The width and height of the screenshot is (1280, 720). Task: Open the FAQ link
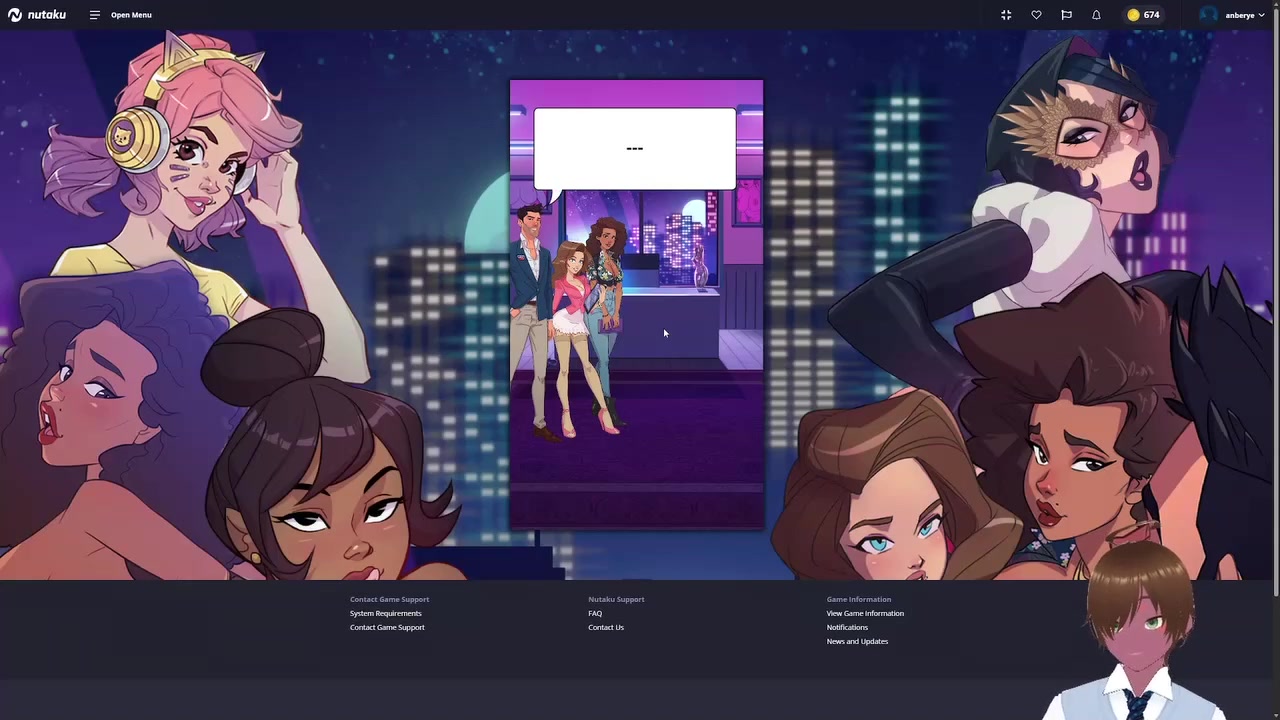[595, 613]
